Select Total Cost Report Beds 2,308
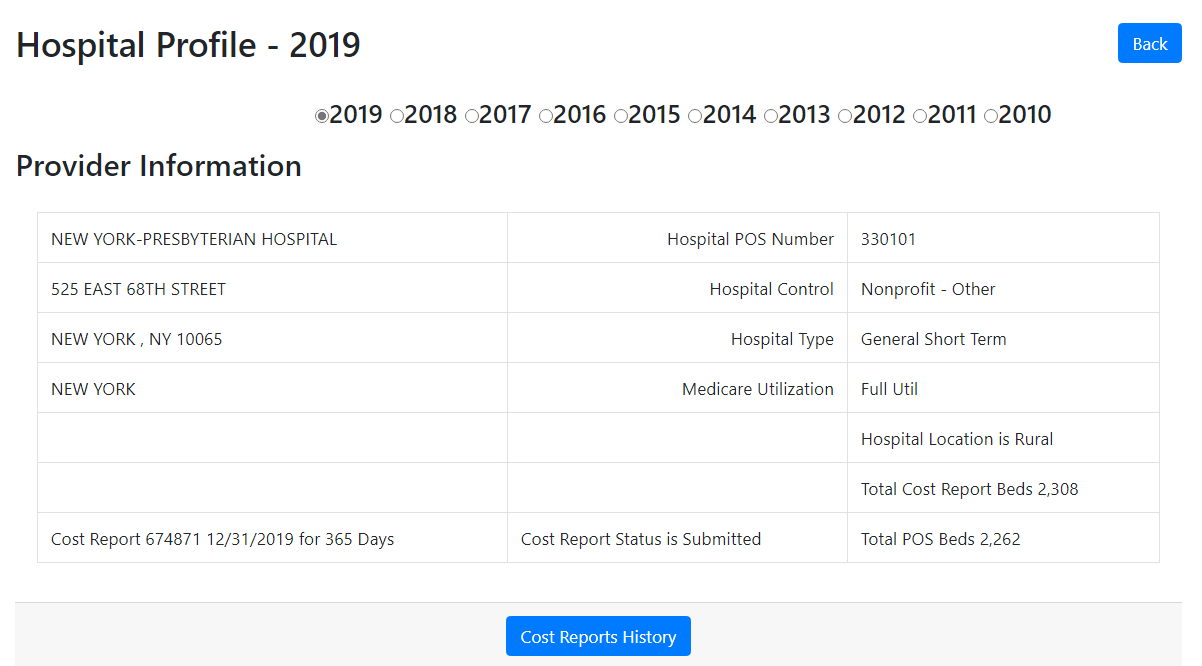 pos(969,489)
